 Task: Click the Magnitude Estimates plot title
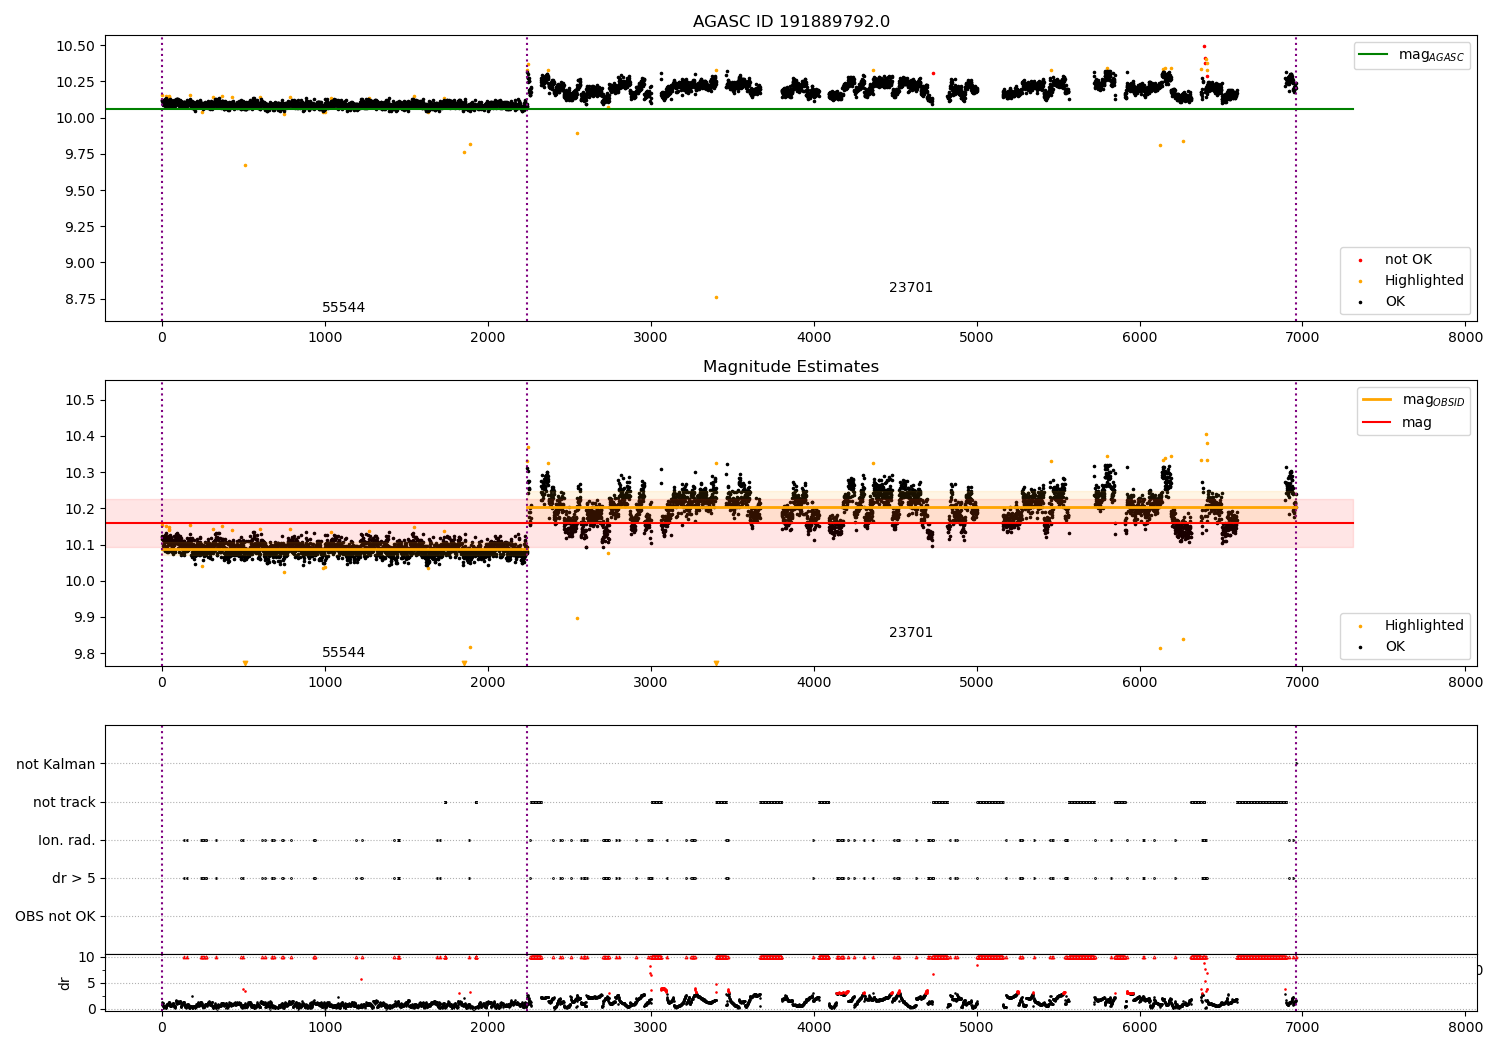791,367
